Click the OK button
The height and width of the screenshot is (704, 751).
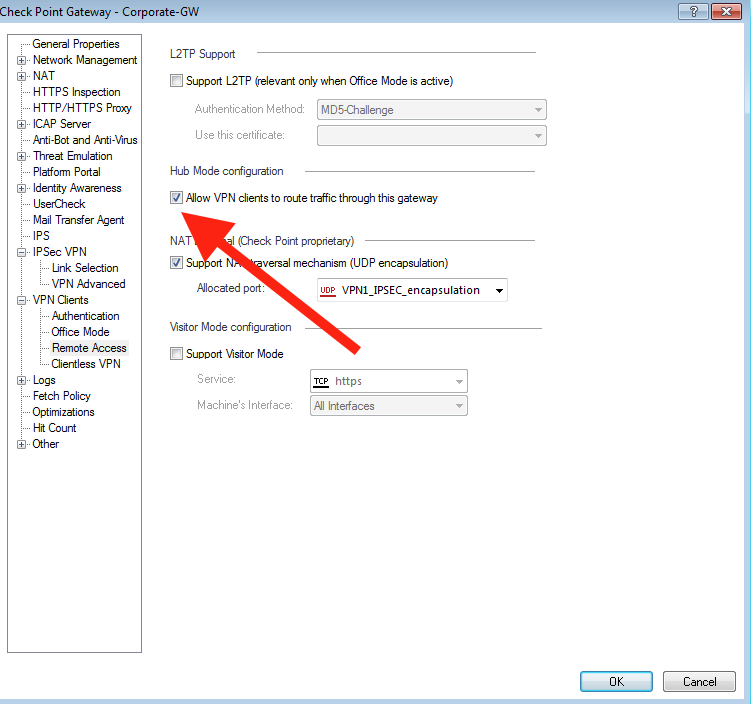point(616,682)
